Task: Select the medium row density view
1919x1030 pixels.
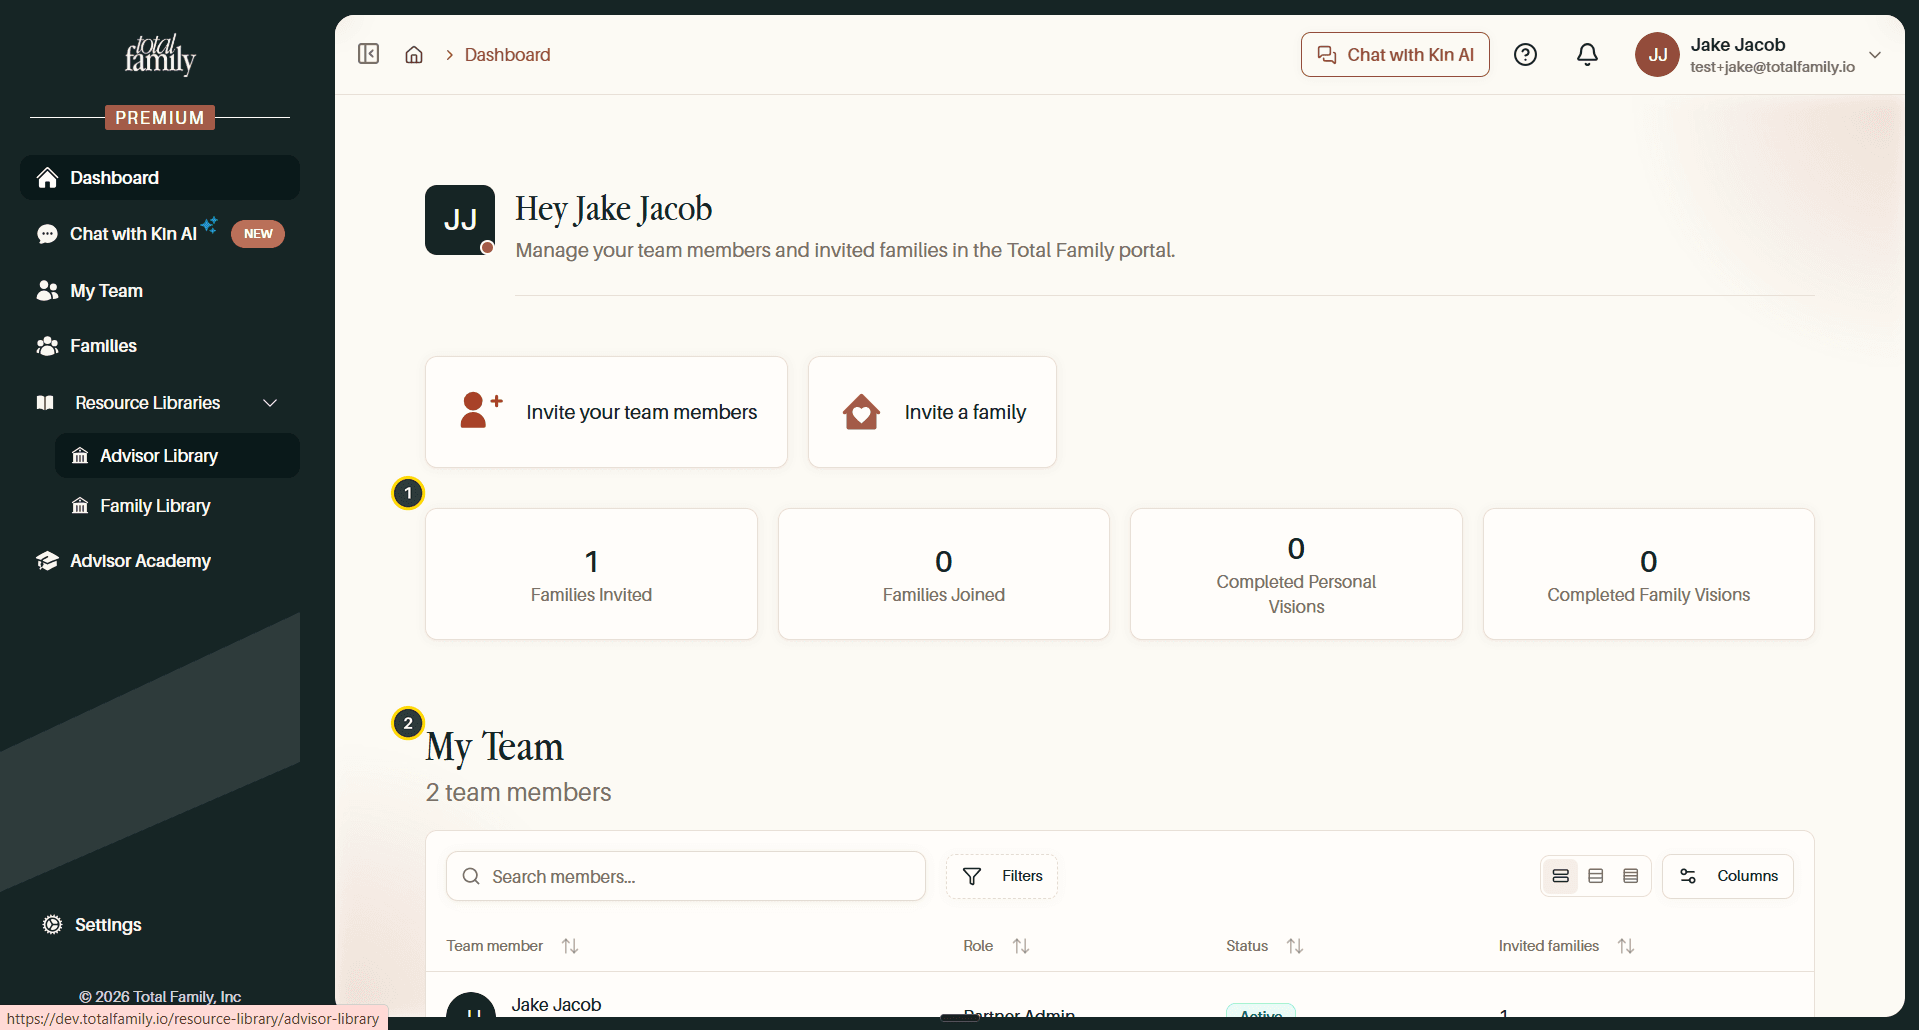Action: (1596, 876)
